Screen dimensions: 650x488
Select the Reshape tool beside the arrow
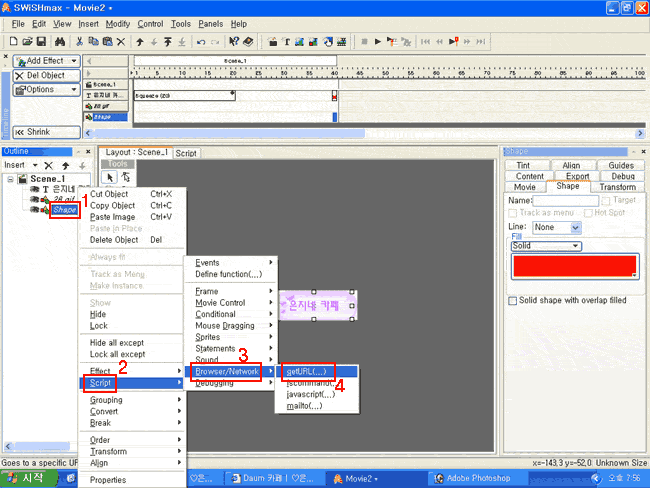126,177
